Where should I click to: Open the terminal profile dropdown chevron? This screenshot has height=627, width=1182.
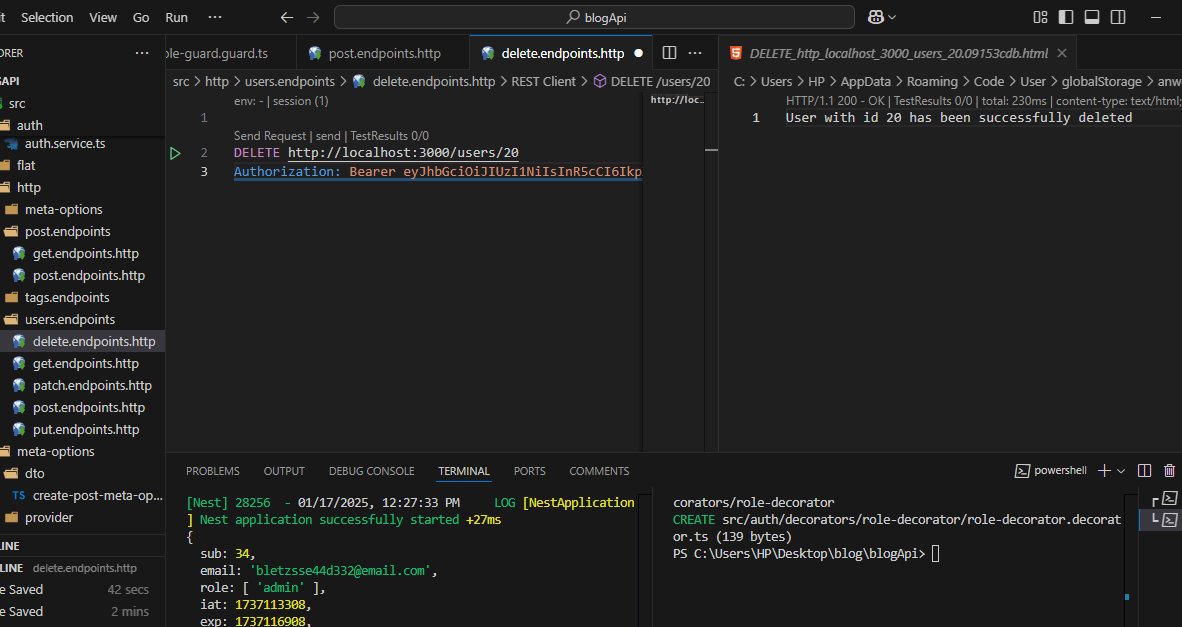(x=1120, y=470)
